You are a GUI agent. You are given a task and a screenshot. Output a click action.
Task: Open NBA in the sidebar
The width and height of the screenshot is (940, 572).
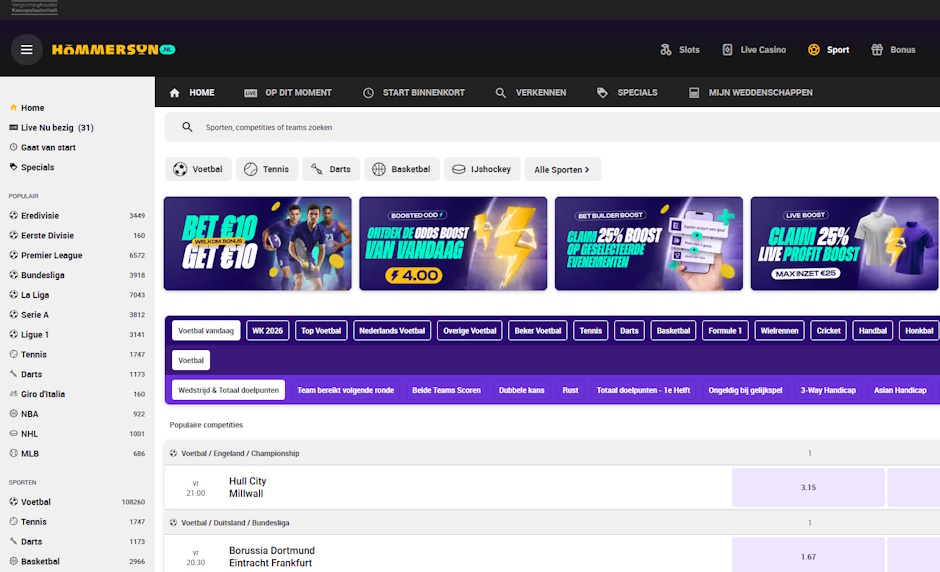(77, 414)
